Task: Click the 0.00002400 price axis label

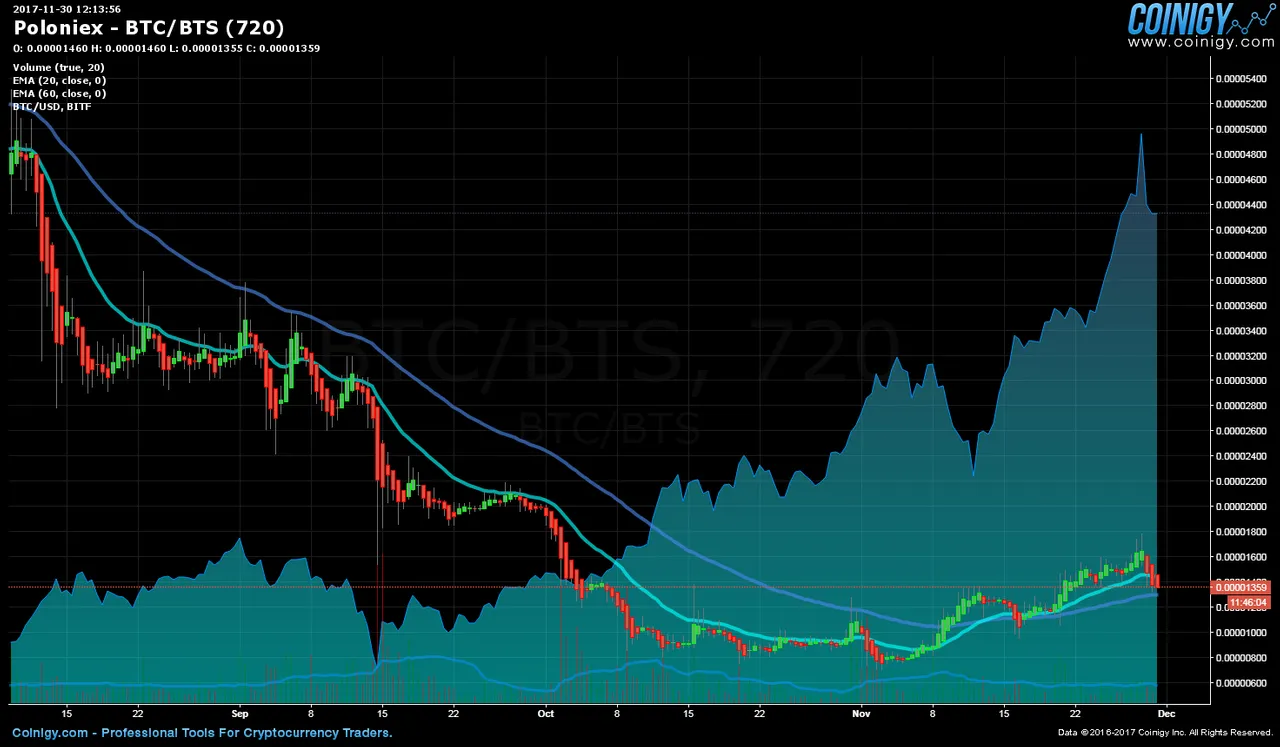Action: click(x=1240, y=456)
